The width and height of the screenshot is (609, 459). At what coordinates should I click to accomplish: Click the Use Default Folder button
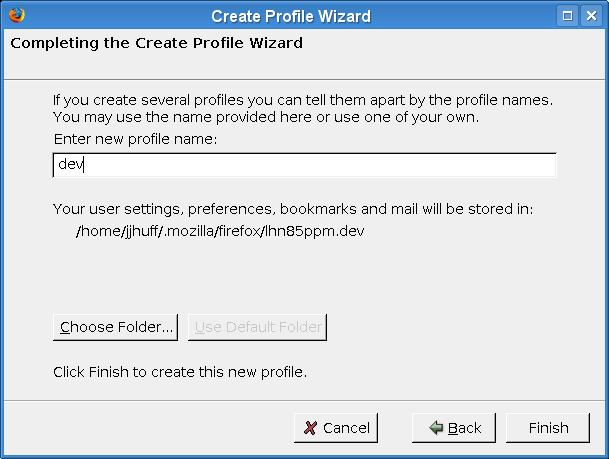click(257, 327)
